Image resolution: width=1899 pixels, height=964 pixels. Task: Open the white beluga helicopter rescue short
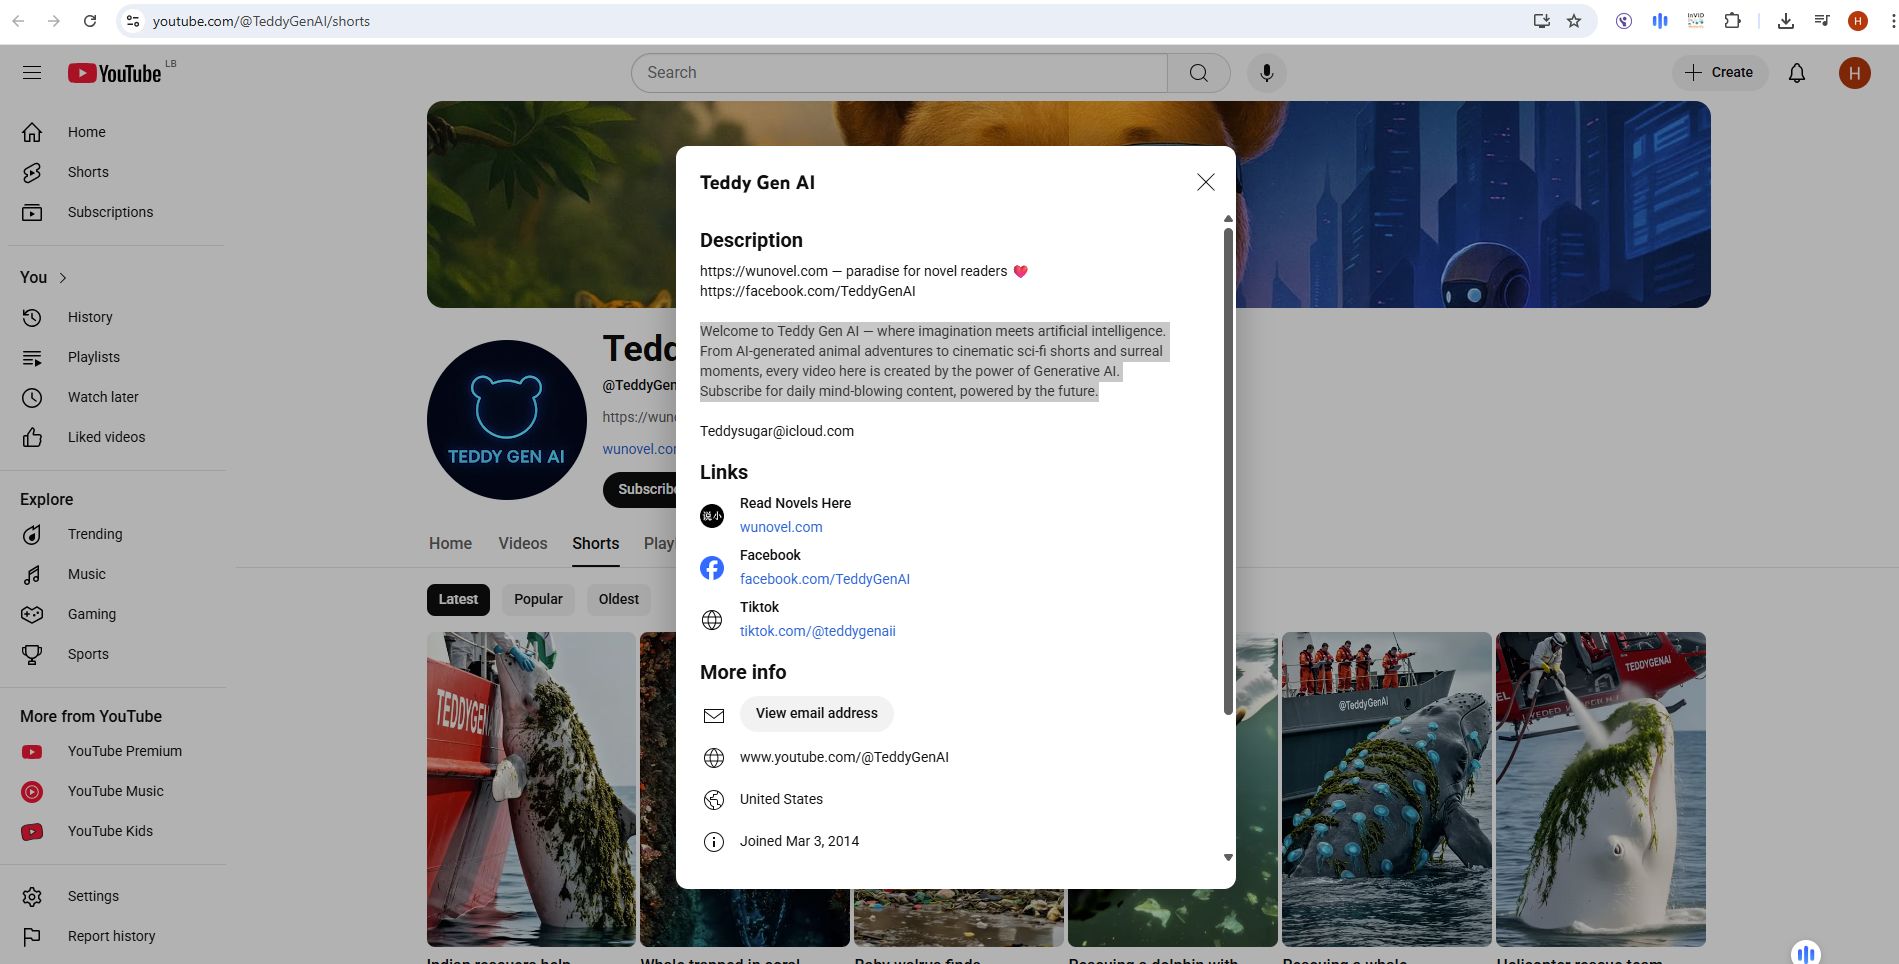[1600, 789]
